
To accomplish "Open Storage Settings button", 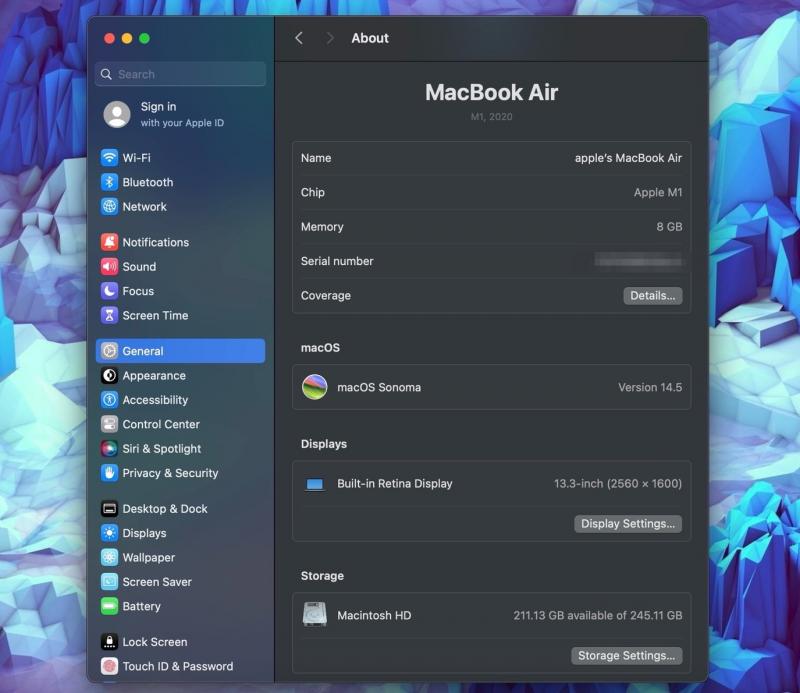I will (x=627, y=655).
